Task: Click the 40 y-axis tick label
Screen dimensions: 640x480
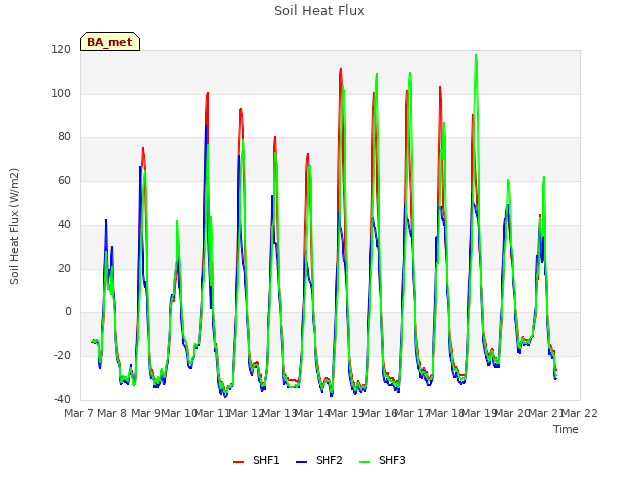Action: (64, 224)
